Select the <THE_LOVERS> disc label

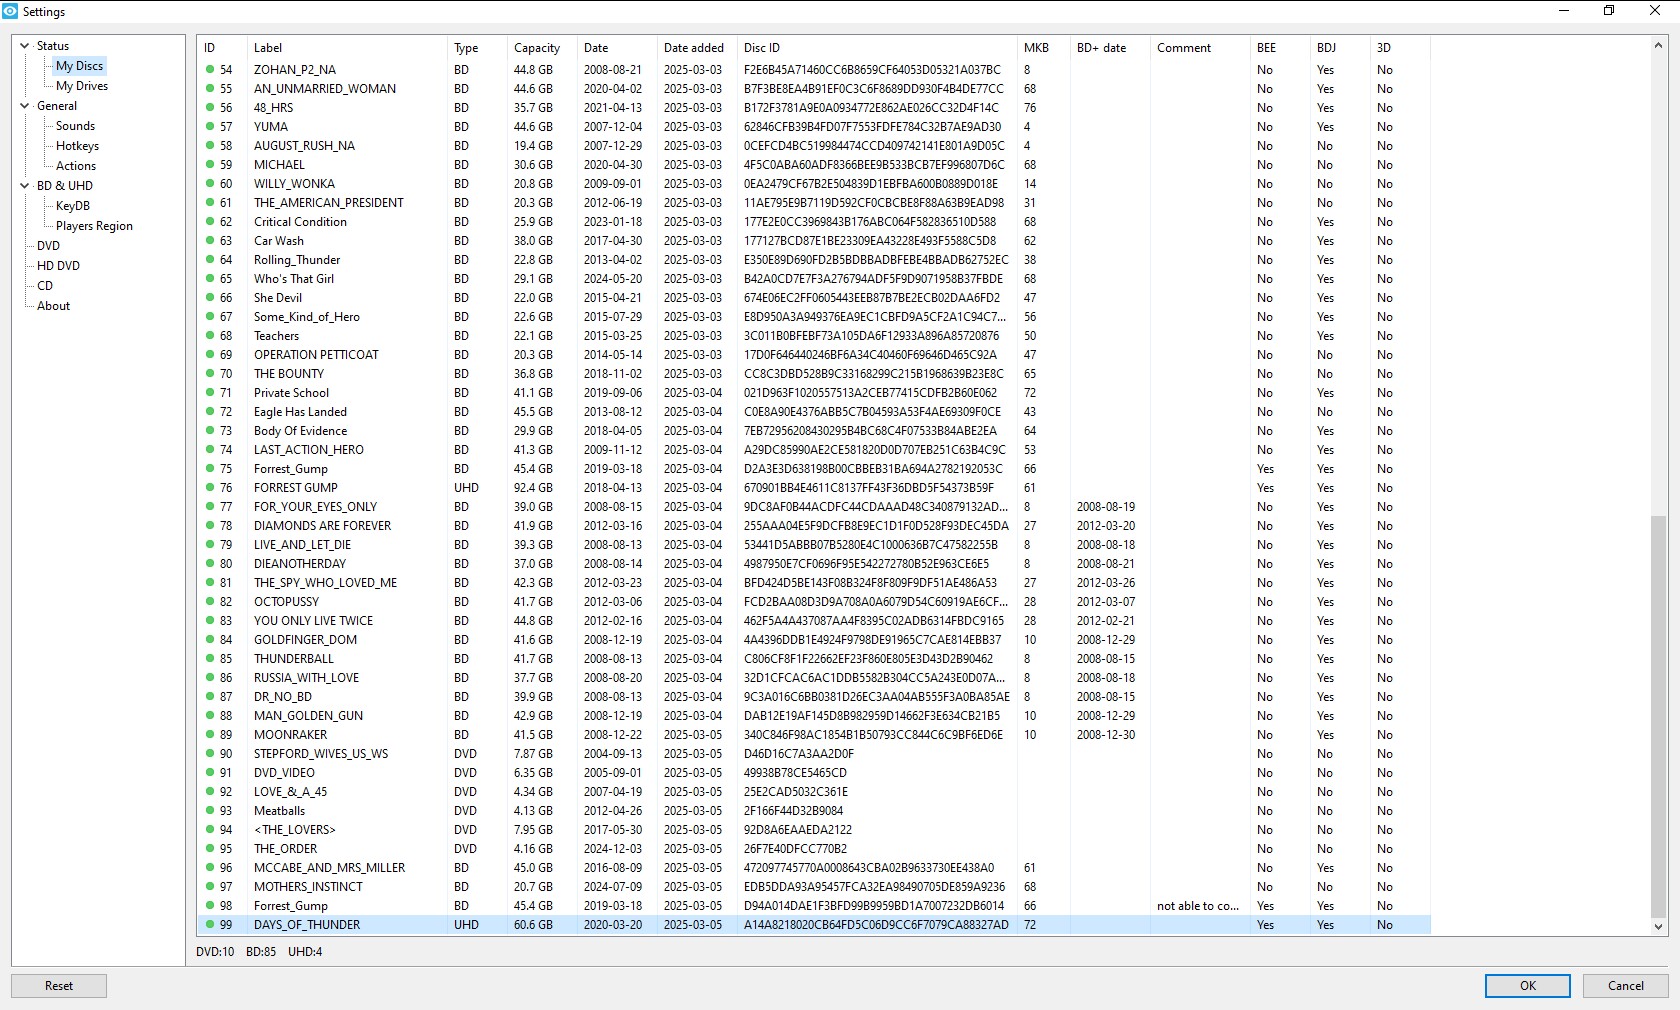pos(294,830)
